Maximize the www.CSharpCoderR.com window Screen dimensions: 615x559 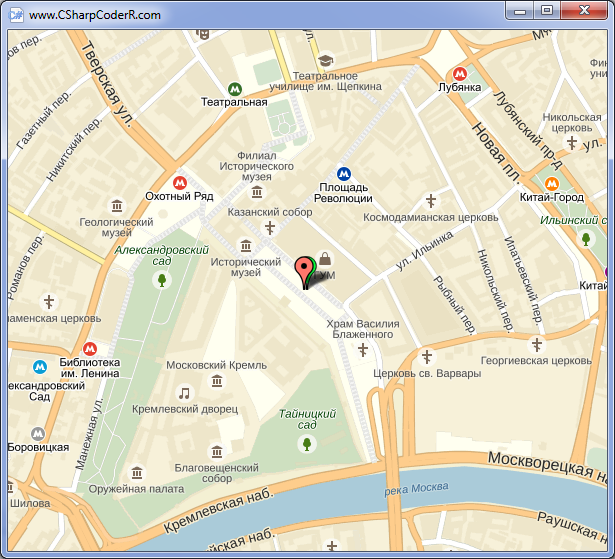(547, 11)
